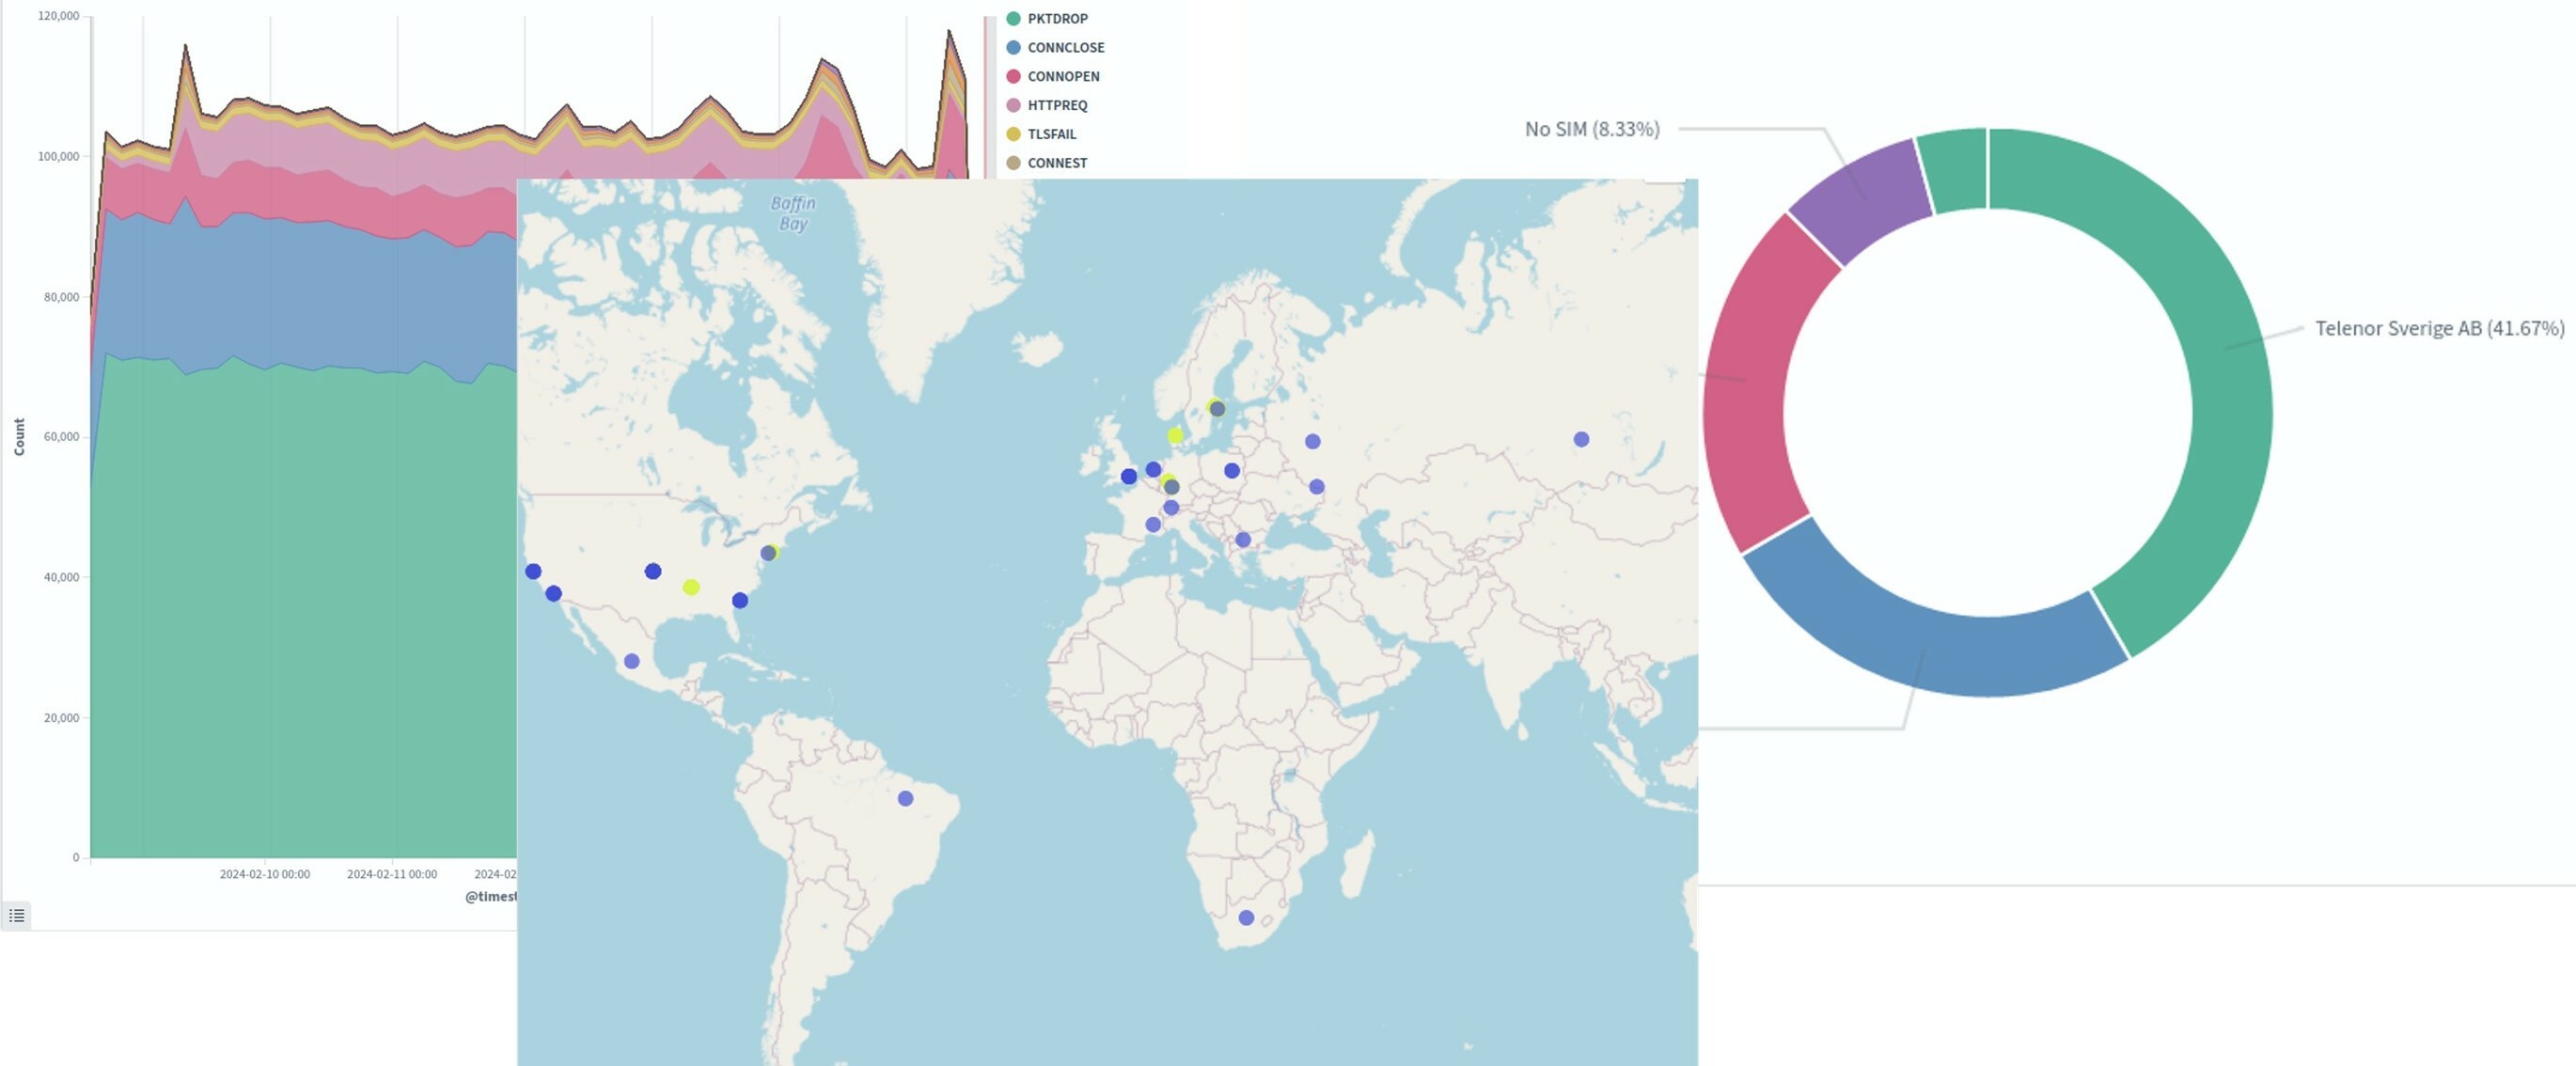This screenshot has height=1066, width=2576.
Task: Toggle the chart legend list icon
Action: pos(16,915)
